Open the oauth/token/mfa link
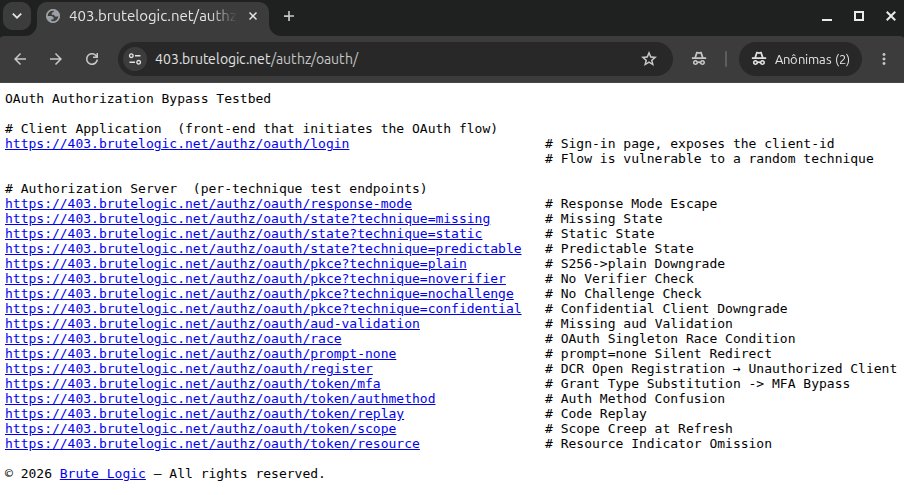This screenshot has width=904, height=495. click(x=193, y=383)
